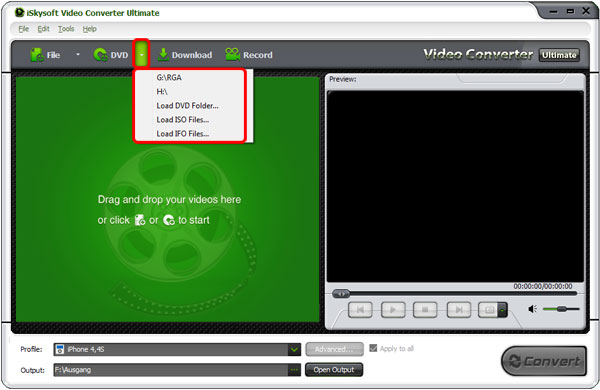This screenshot has height=390, width=600.
Task: Click the preview seek bar handle
Action: click(341, 294)
